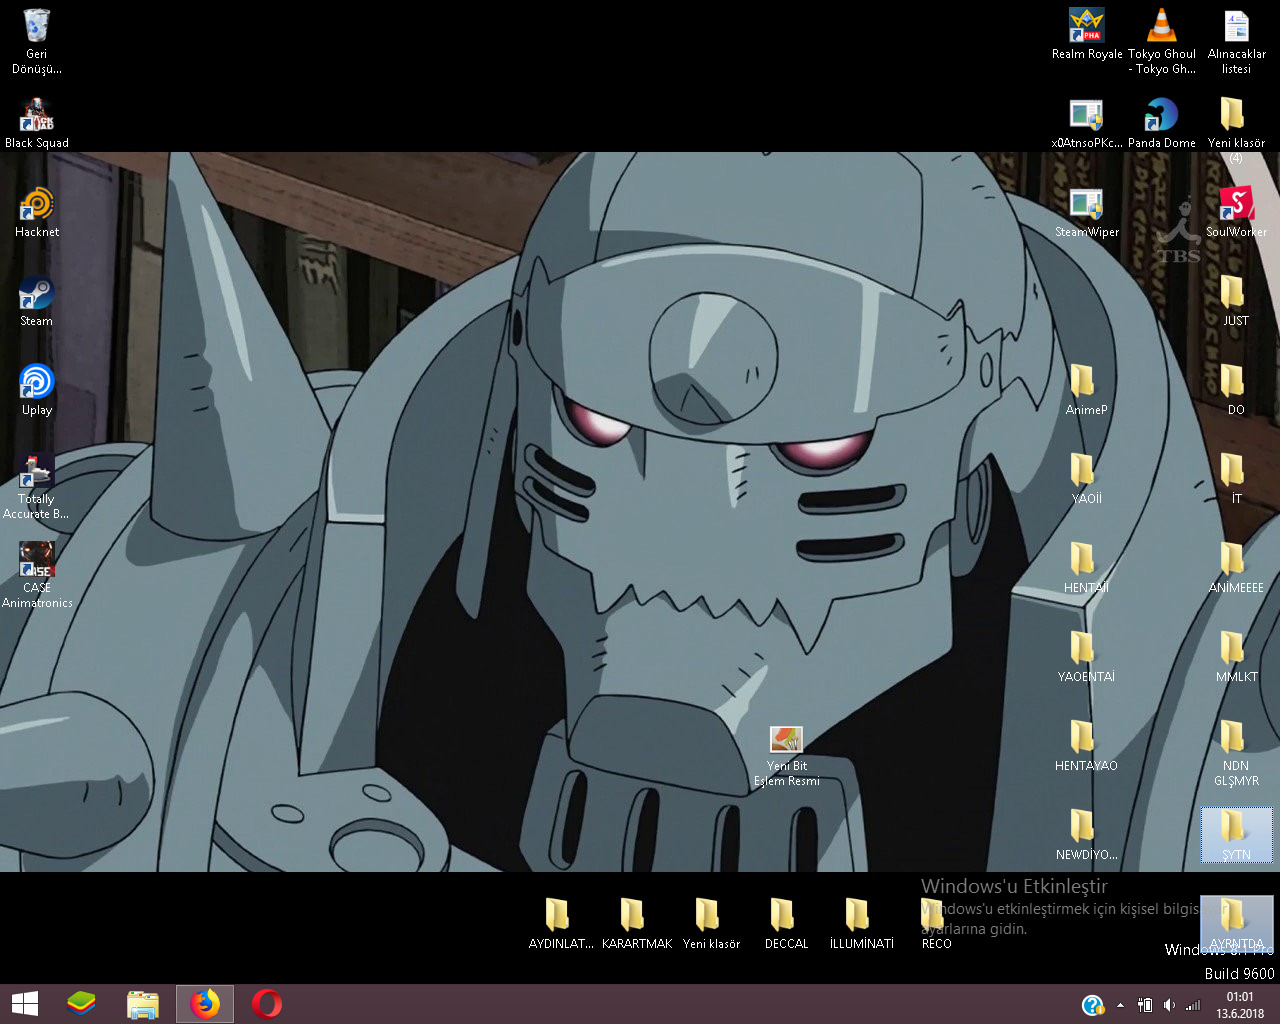Select the NDN GLŞMYR folder

click(1237, 752)
